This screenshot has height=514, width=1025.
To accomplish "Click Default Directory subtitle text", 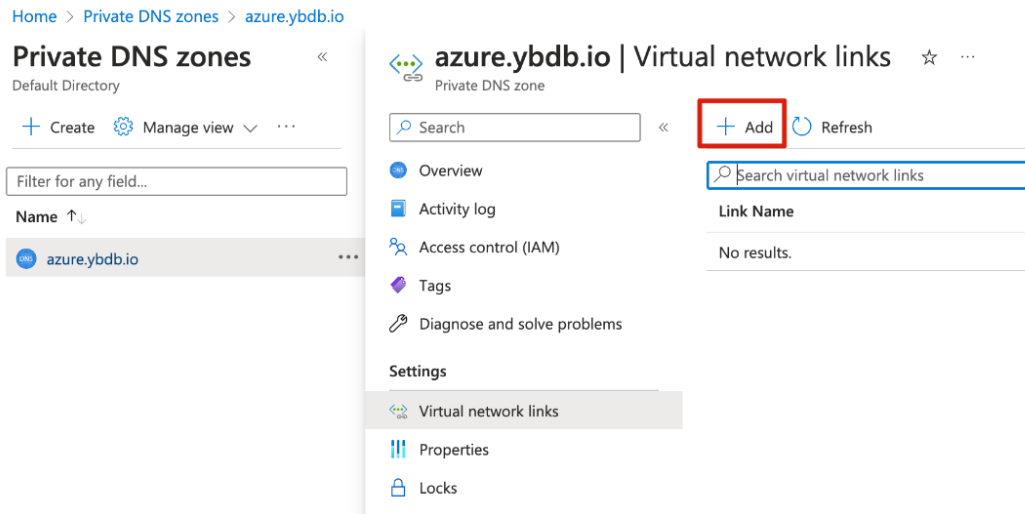I will pyautogui.click(x=66, y=86).
